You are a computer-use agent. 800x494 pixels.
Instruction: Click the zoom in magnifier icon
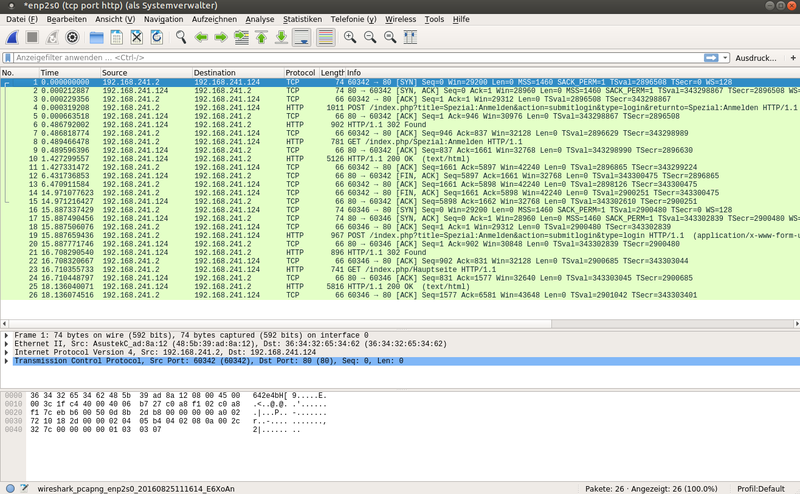pos(350,37)
